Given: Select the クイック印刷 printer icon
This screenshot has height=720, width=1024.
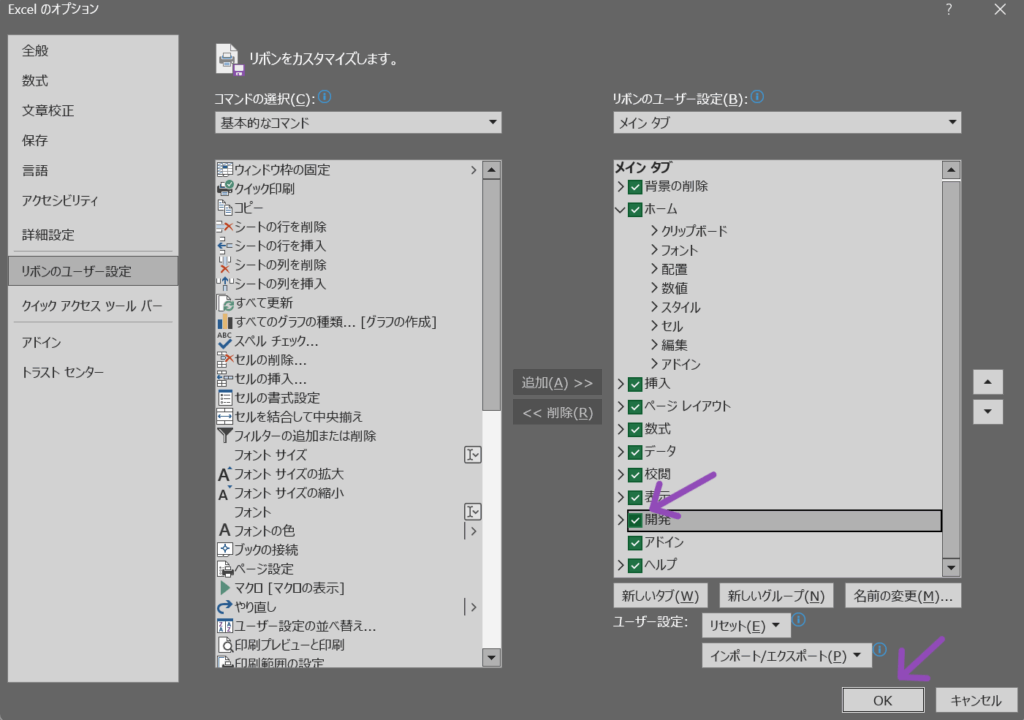Looking at the screenshot, I should [x=224, y=189].
